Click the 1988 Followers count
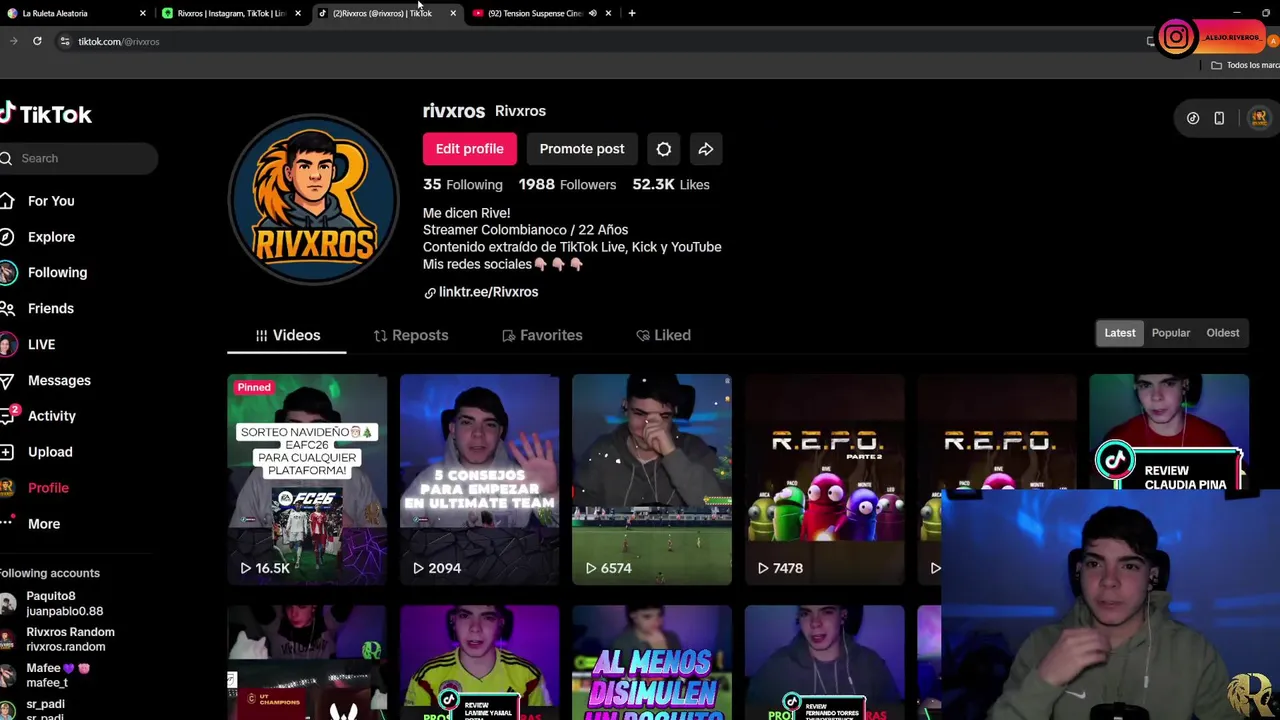The image size is (1280, 720). point(567,184)
